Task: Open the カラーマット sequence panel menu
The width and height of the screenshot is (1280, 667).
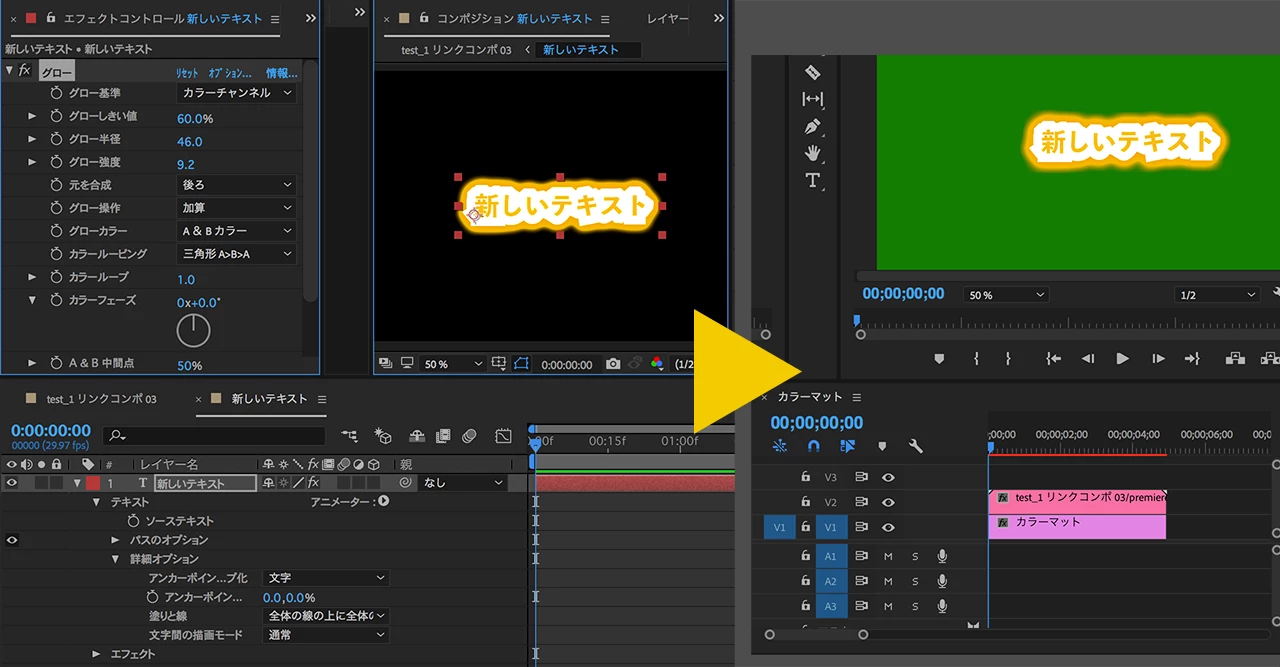Action: (x=859, y=397)
